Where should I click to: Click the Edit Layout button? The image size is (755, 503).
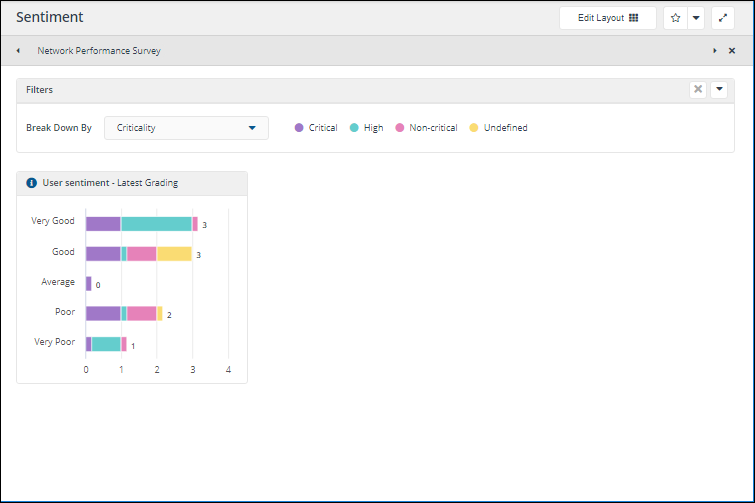pos(608,18)
